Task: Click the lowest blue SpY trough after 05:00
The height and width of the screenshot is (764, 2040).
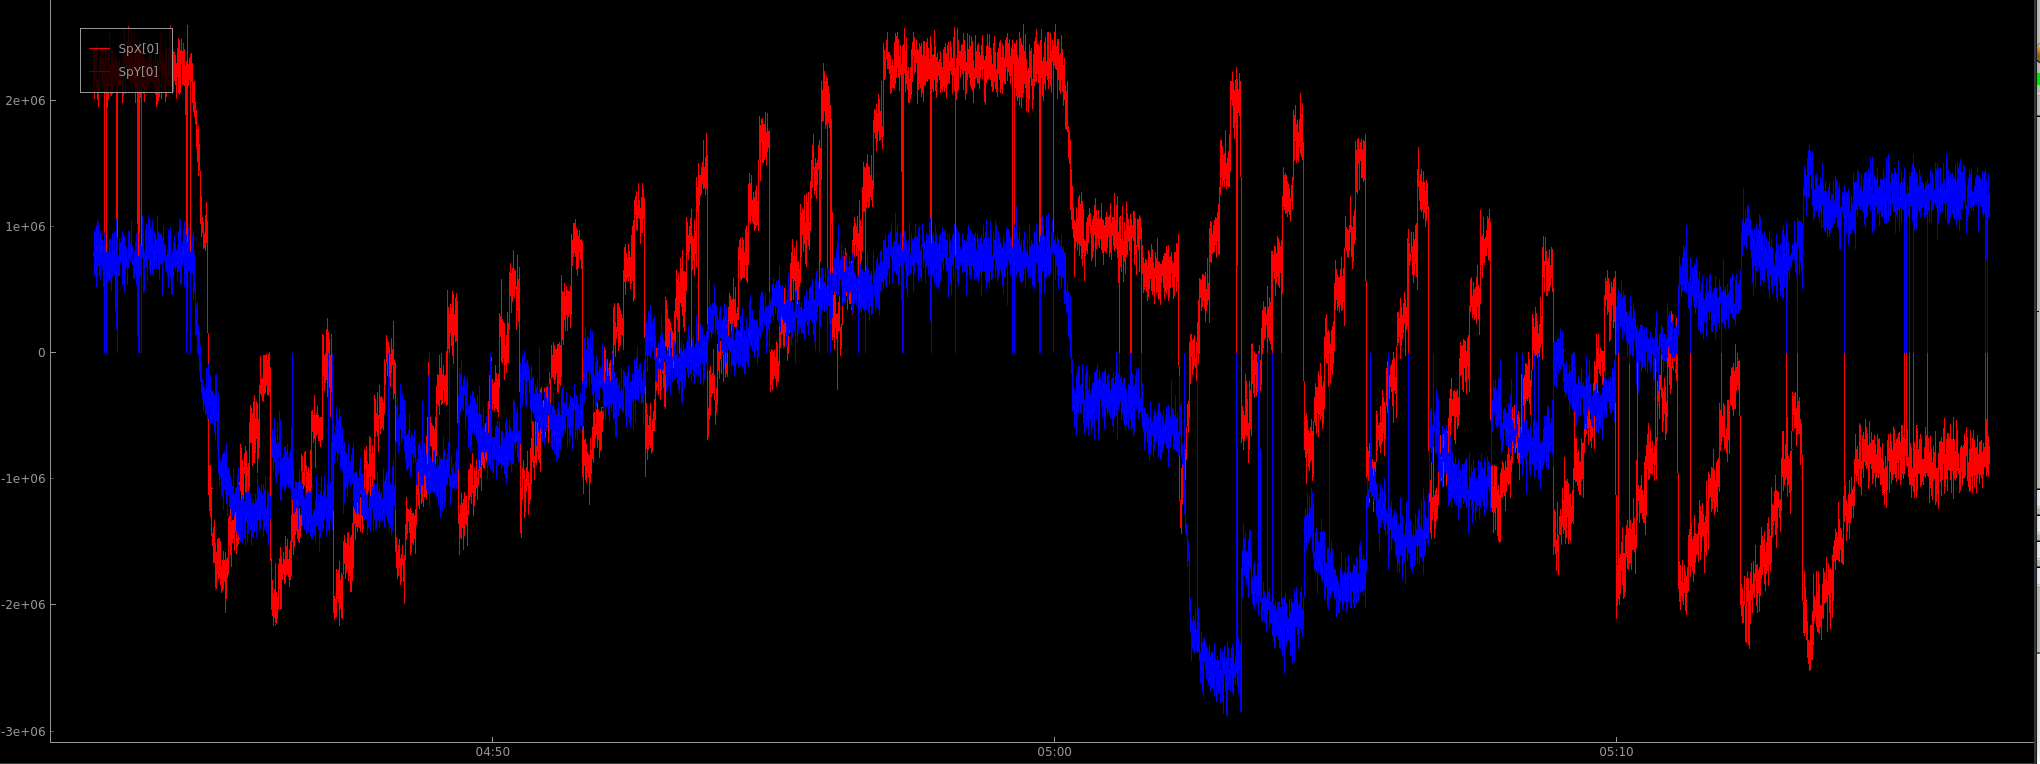Action: click(1222, 668)
